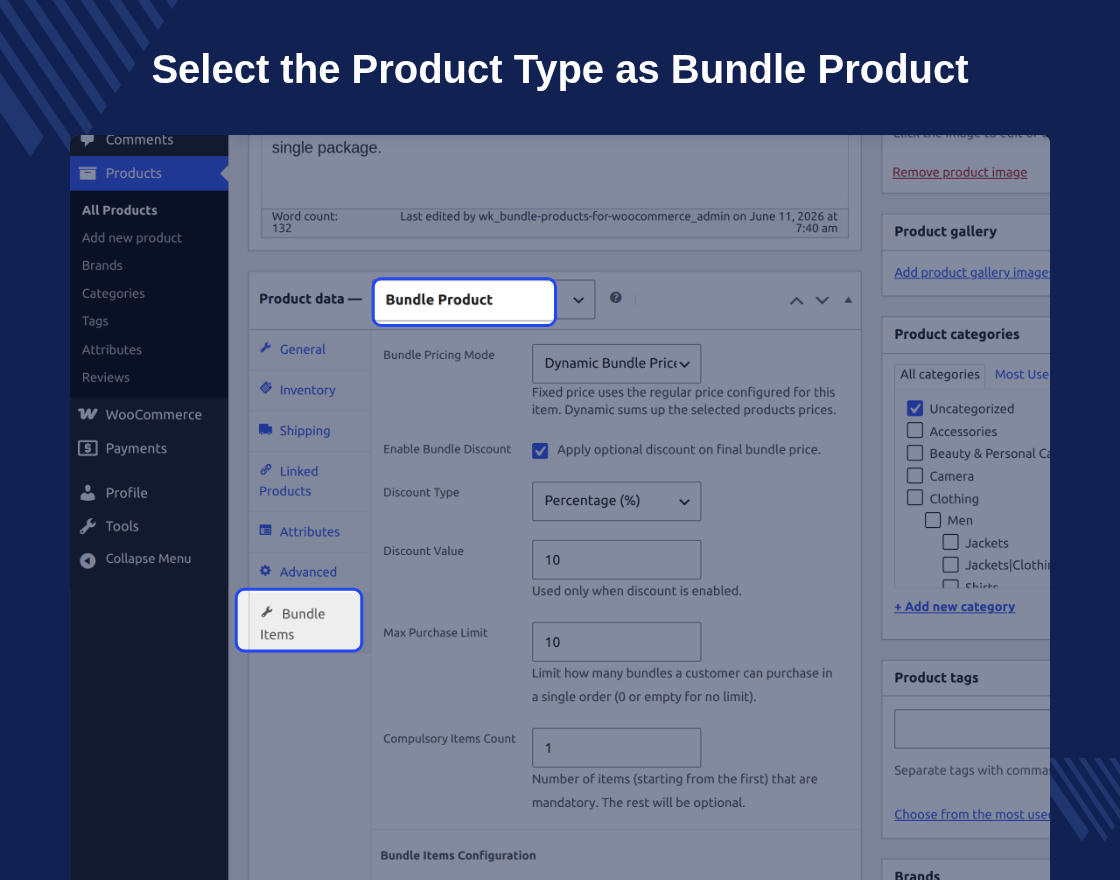Screen dimensions: 1120x880
Task: Click the General tab wrench icon
Action: (x=266, y=348)
